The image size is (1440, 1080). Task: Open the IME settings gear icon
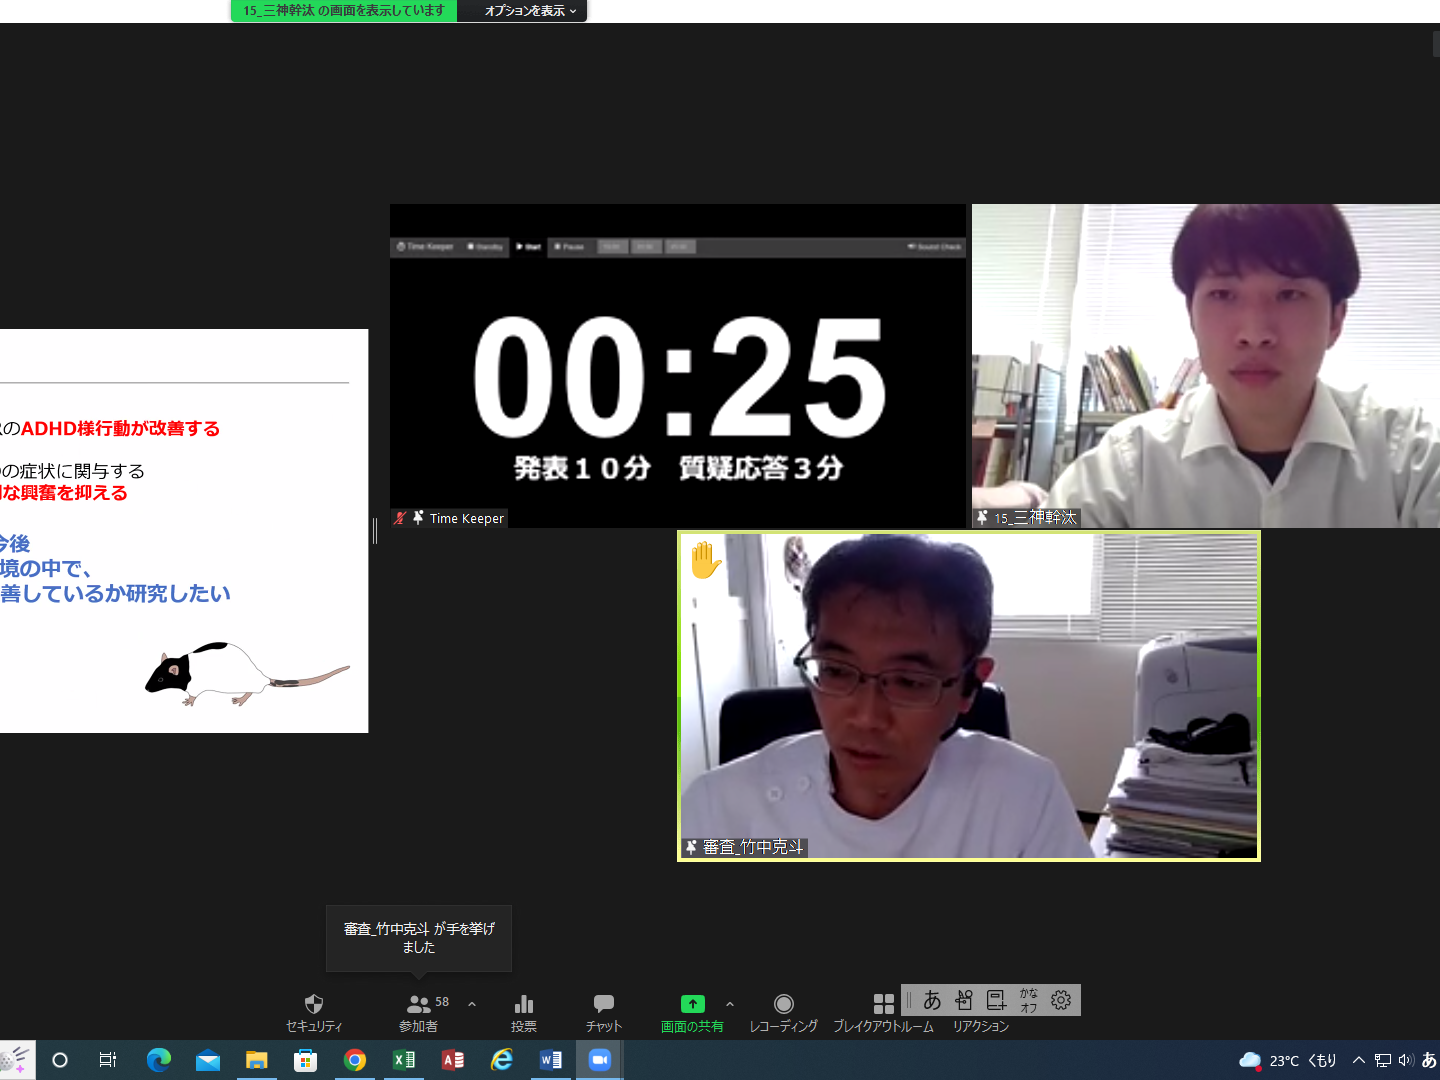(x=1061, y=1000)
